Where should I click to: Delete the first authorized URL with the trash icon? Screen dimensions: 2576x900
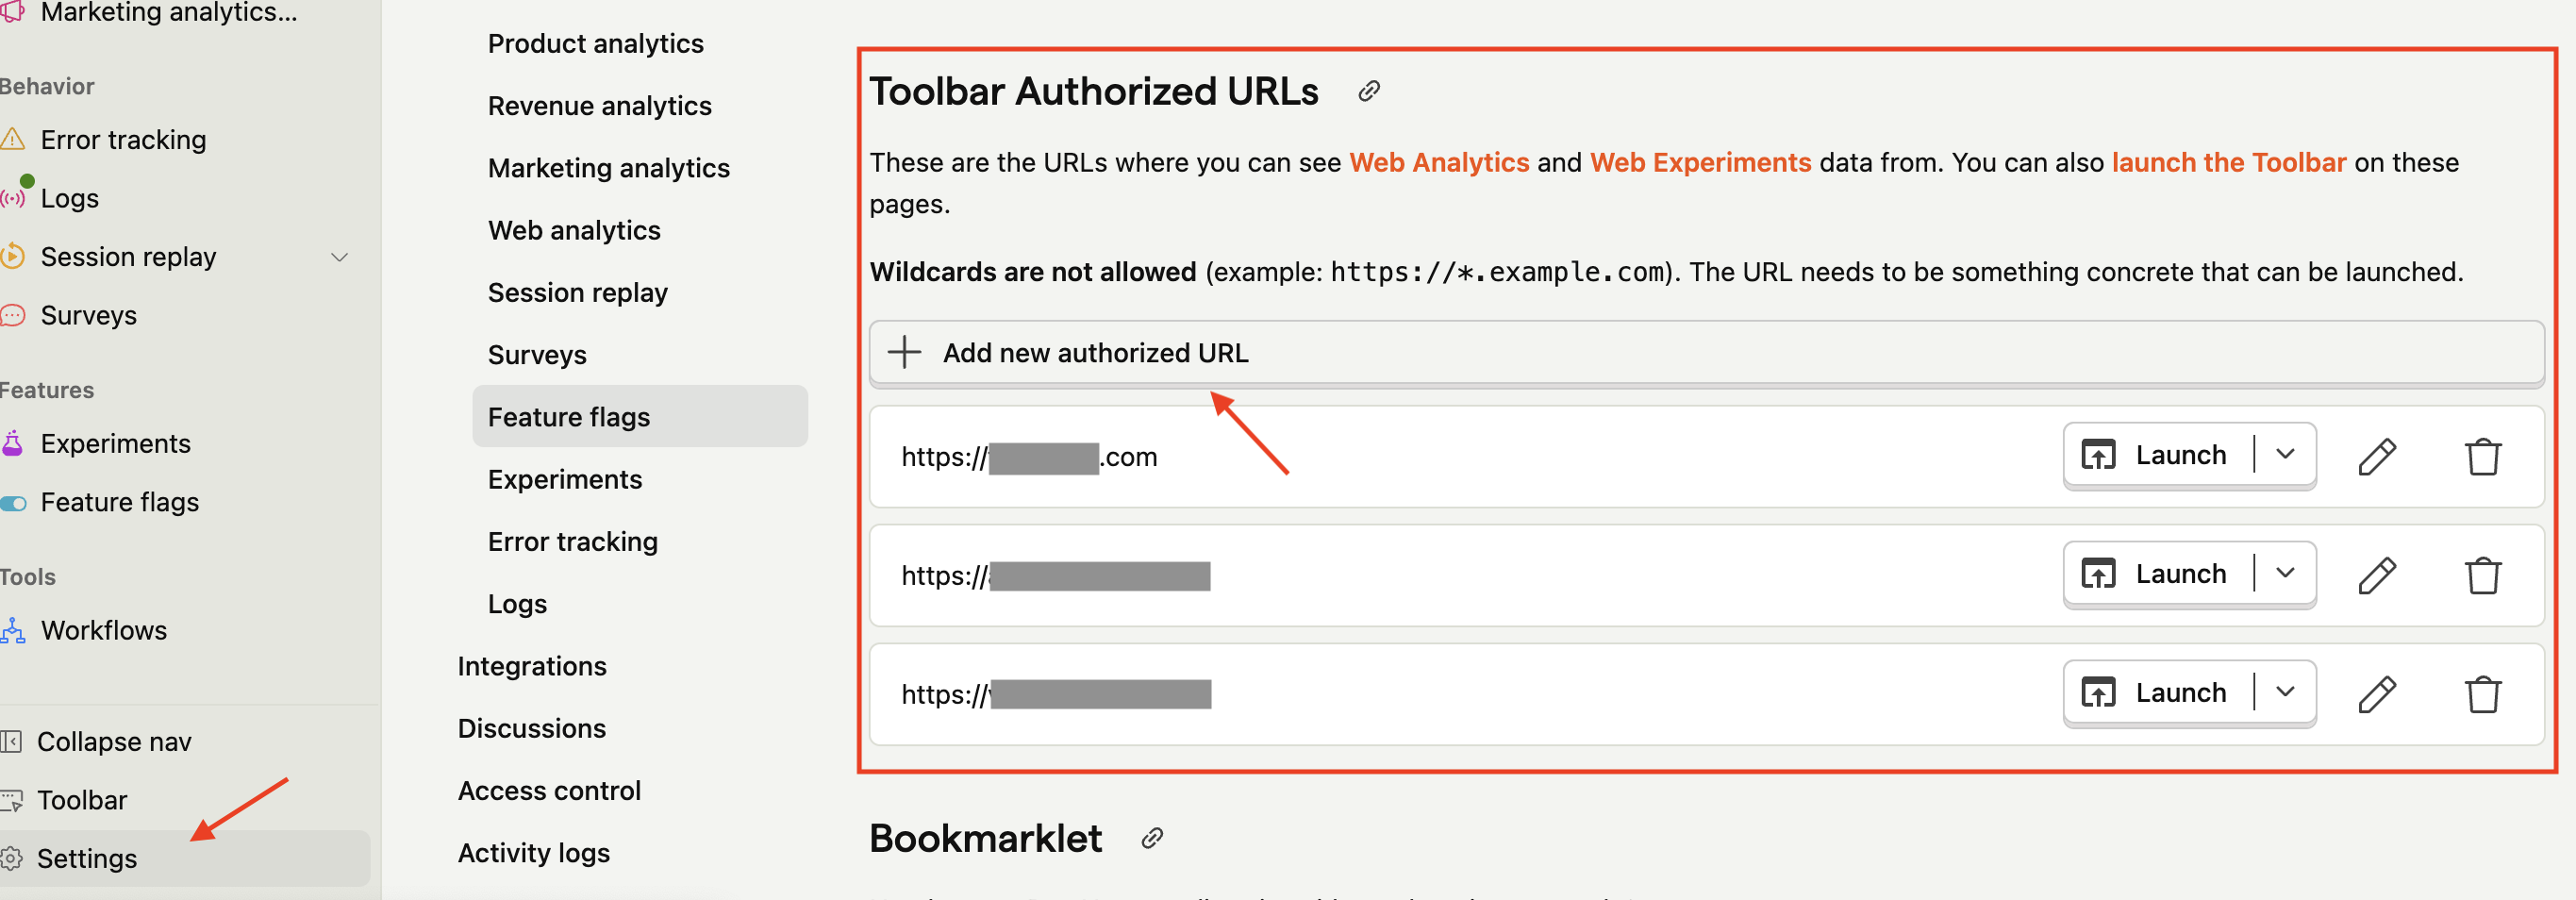coord(2482,457)
